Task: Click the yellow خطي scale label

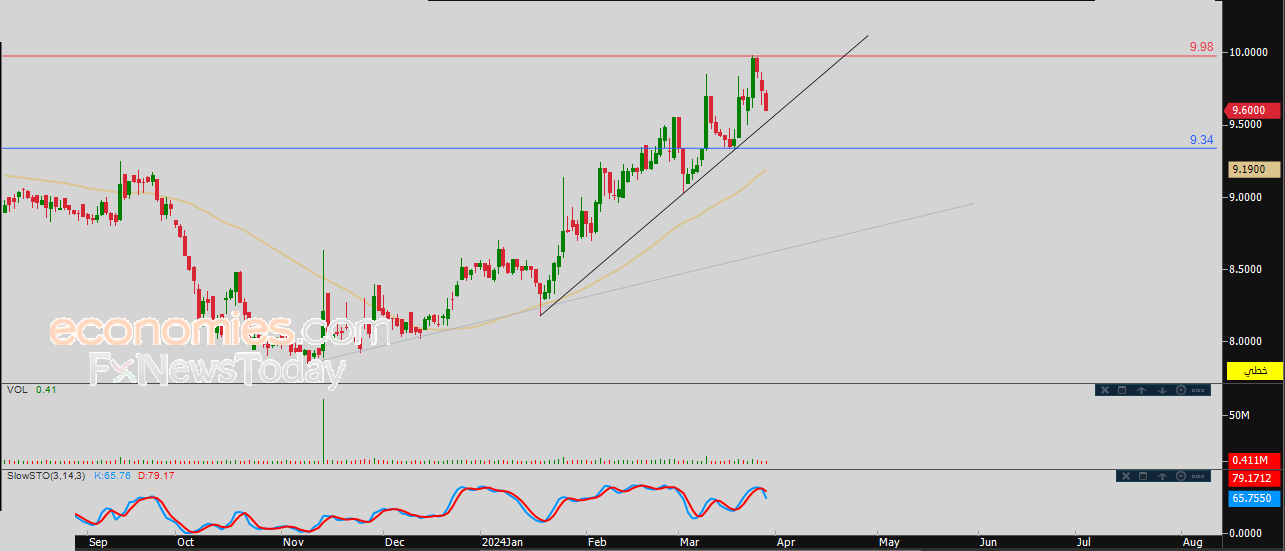Action: point(1254,370)
